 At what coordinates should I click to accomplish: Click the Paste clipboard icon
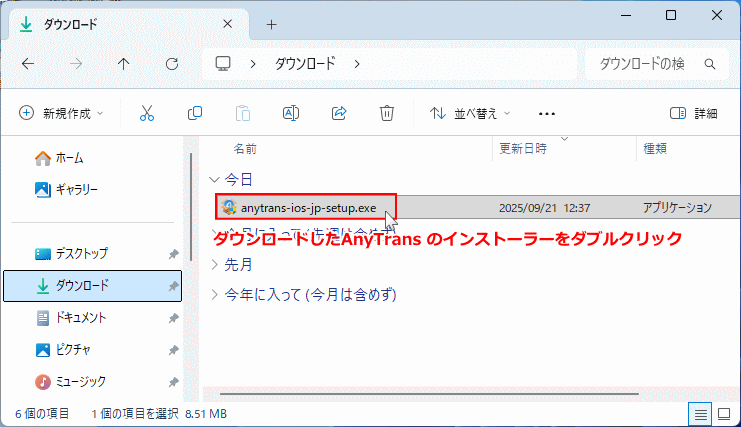[x=243, y=113]
